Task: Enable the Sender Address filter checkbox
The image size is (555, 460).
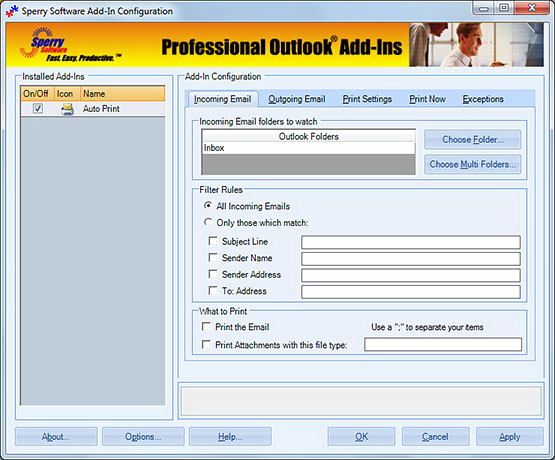Action: (213, 274)
